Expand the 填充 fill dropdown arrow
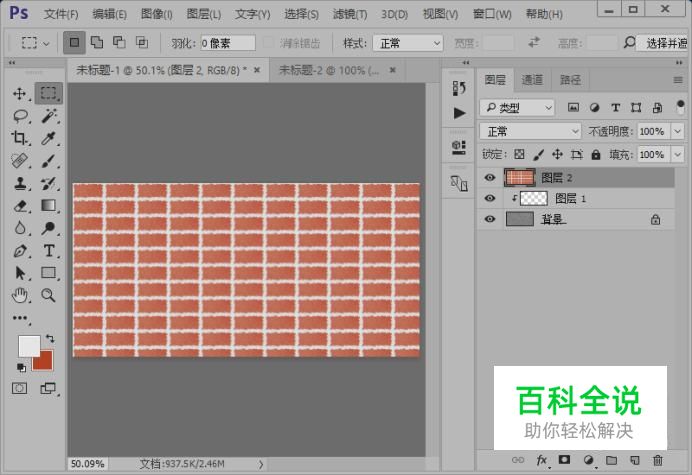This screenshot has height=475, width=692. tap(677, 155)
